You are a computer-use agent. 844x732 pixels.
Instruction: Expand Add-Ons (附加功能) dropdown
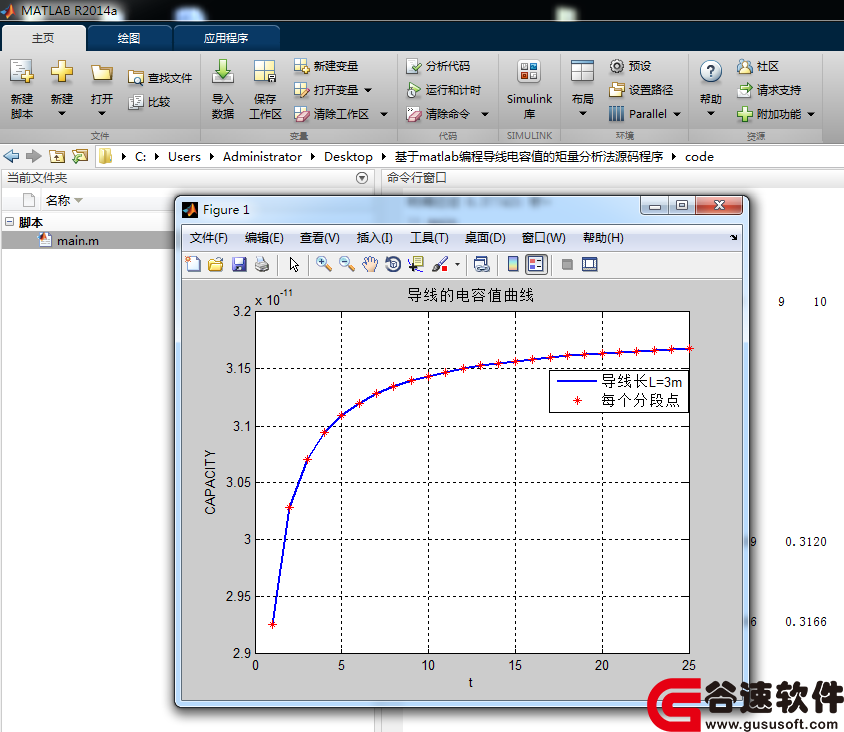811,114
